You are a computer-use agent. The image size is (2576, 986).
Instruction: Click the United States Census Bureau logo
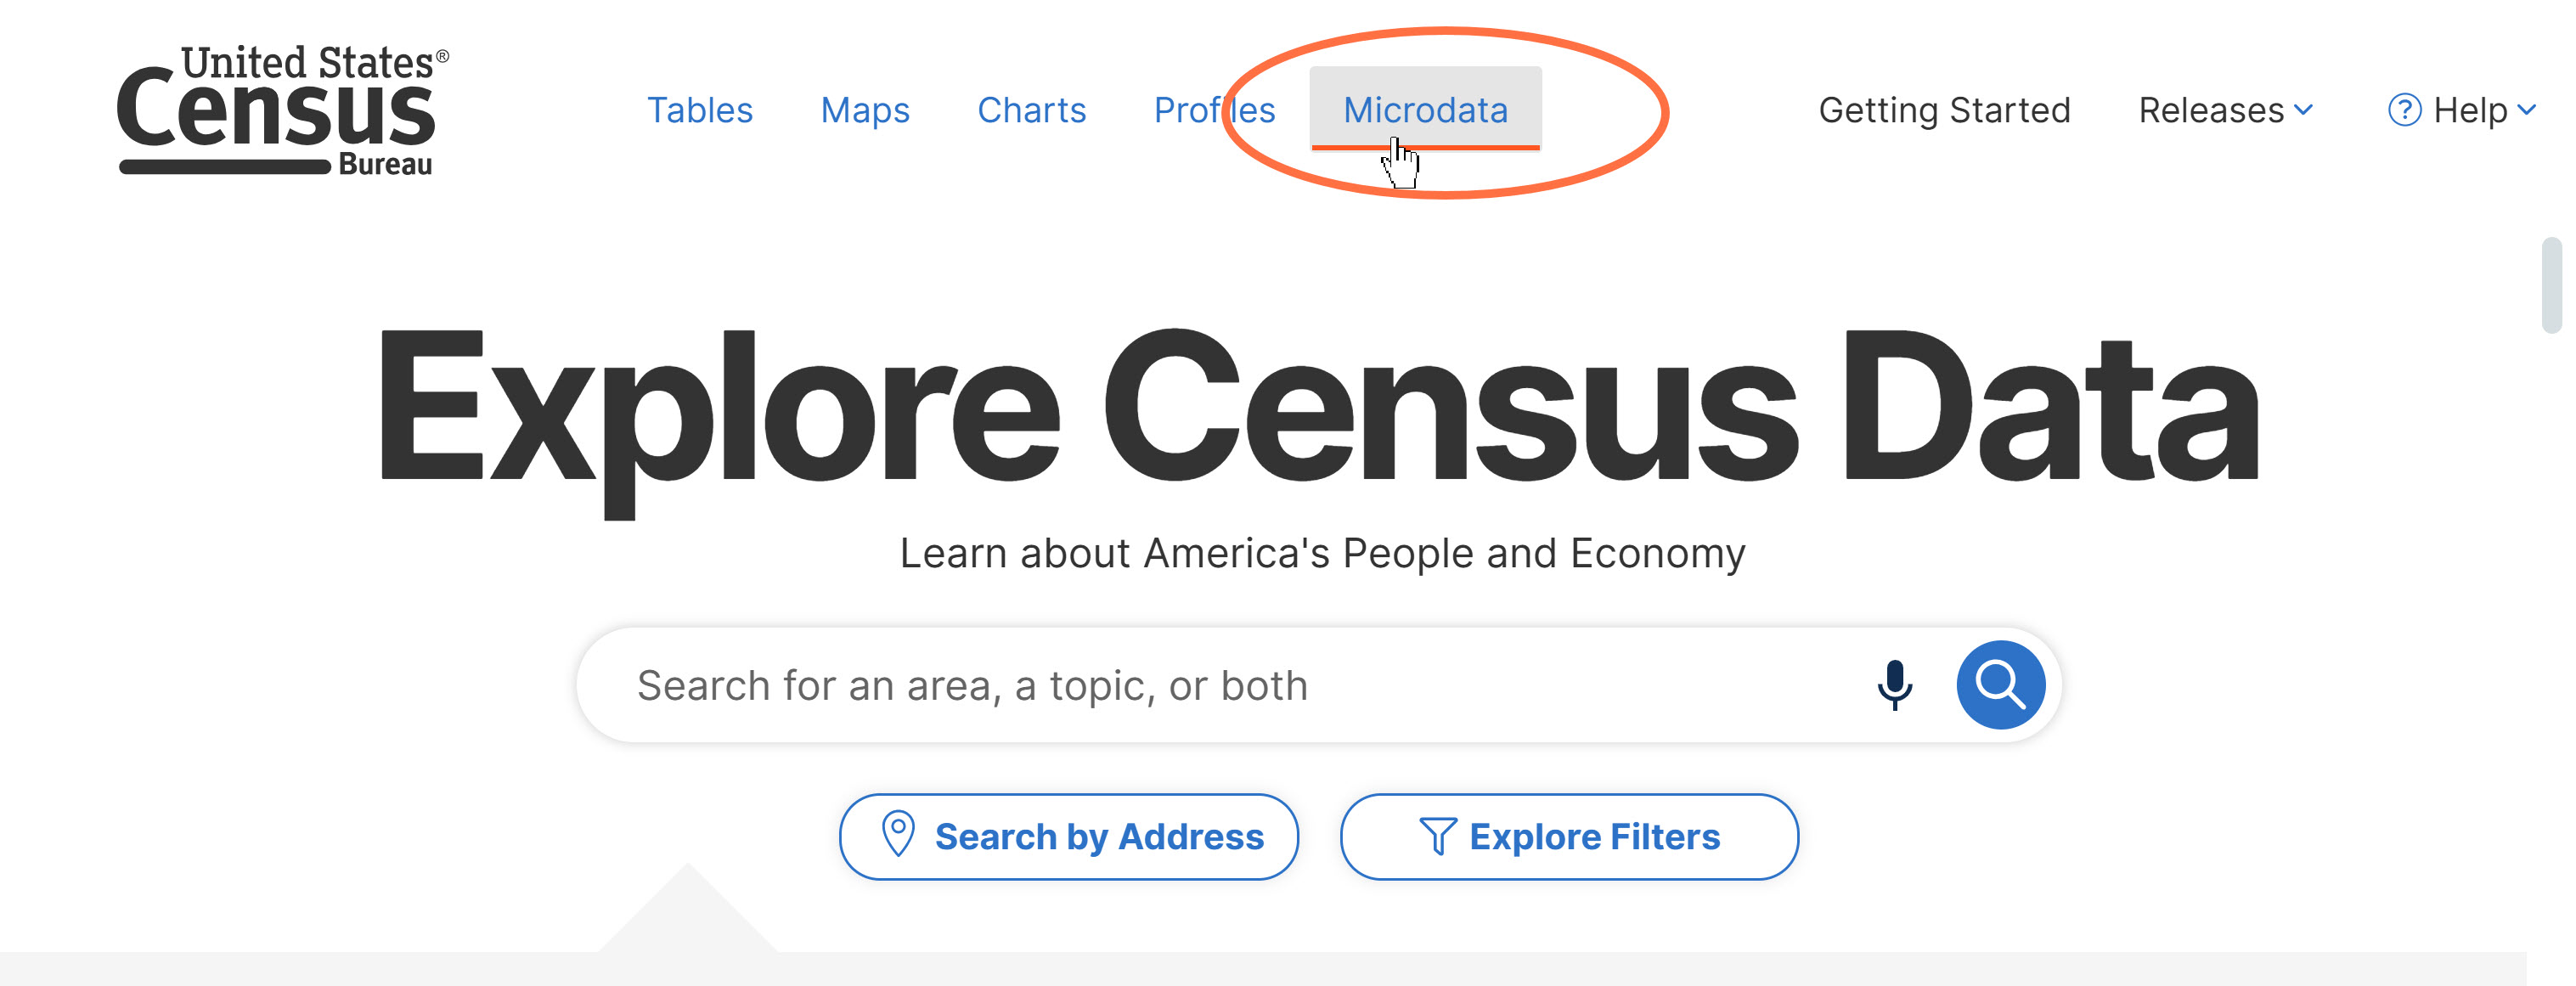(x=282, y=110)
